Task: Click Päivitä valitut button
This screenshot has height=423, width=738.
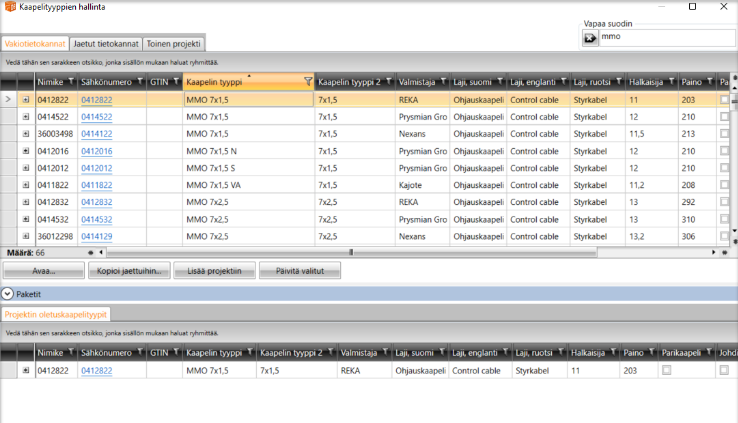Action: pos(300,271)
